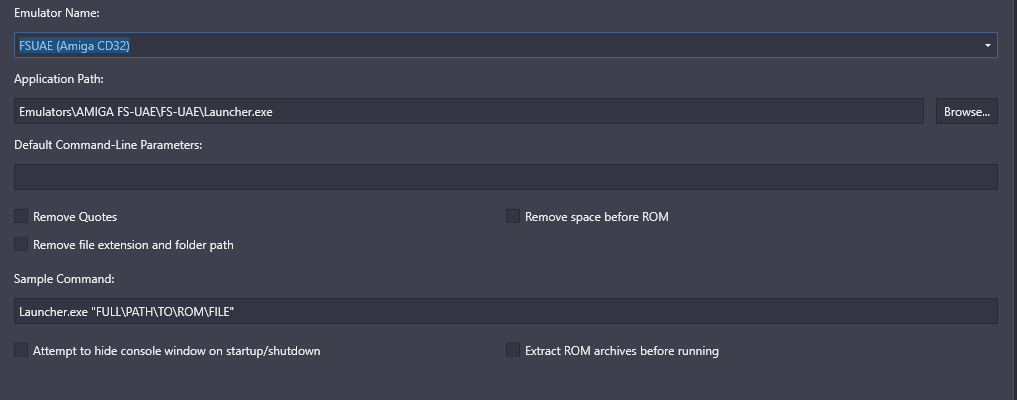Click 'Remove file extension and folder path' label
Image resolution: width=1017 pixels, height=400 pixels.
[x=133, y=245]
